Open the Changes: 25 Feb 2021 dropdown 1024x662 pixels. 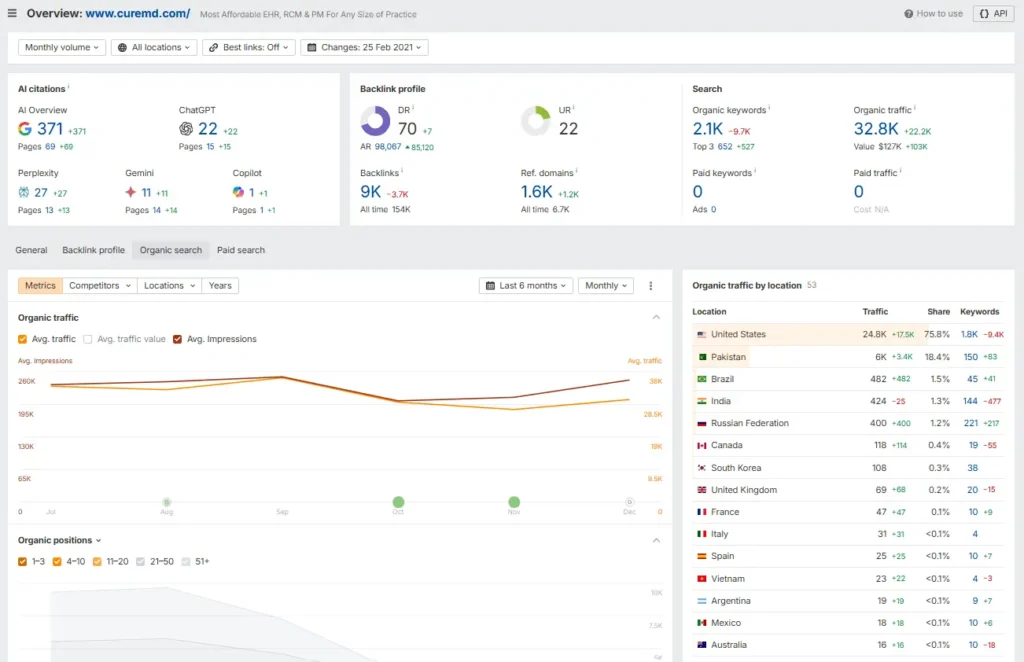pyautogui.click(x=368, y=47)
